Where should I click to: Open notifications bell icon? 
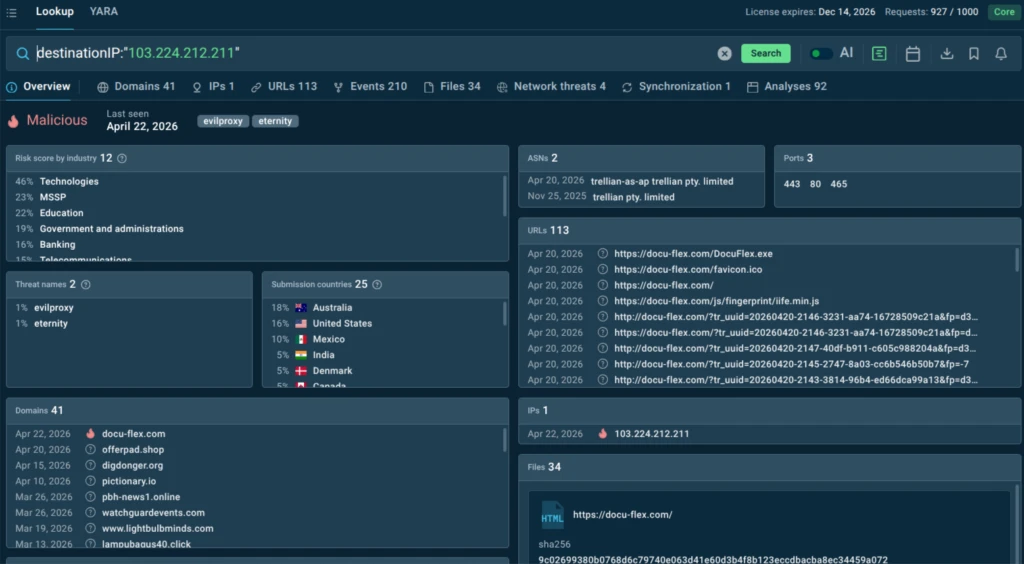pos(1000,54)
